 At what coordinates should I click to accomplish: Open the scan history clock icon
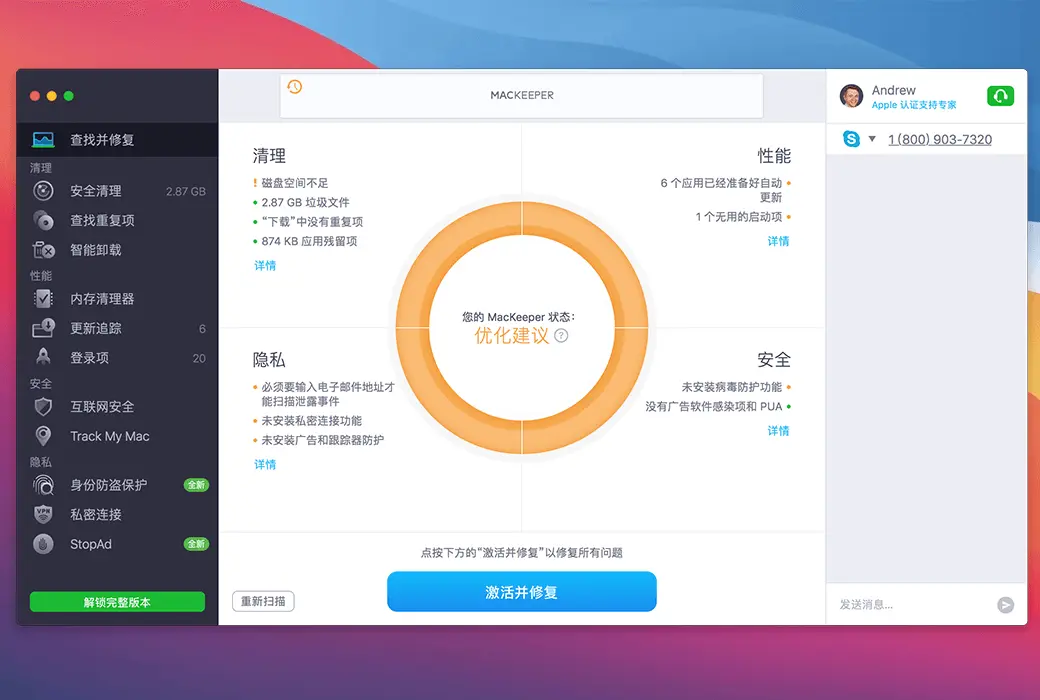coord(294,86)
